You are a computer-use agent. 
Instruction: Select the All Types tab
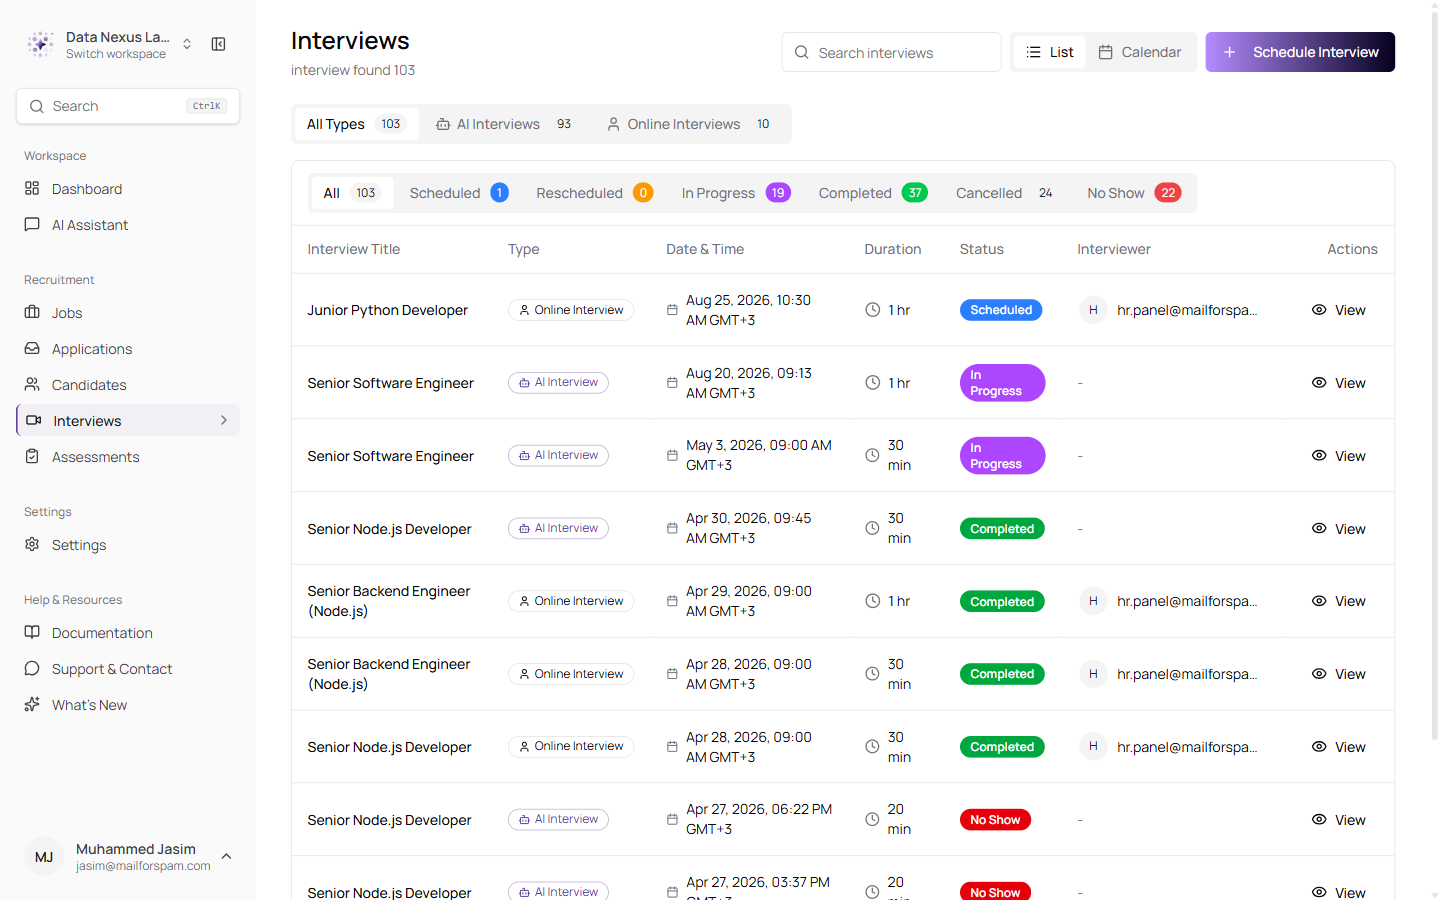pyautogui.click(x=355, y=124)
